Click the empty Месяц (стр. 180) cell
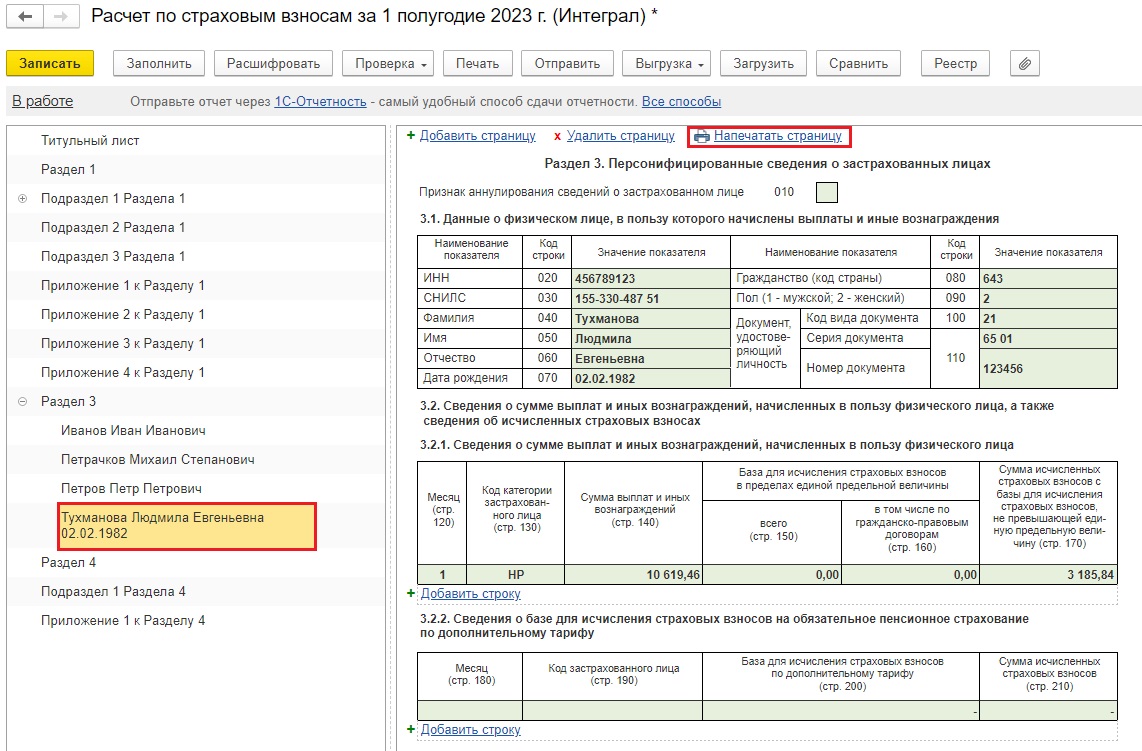Screen dimensions: 1142x751 coord(470,710)
